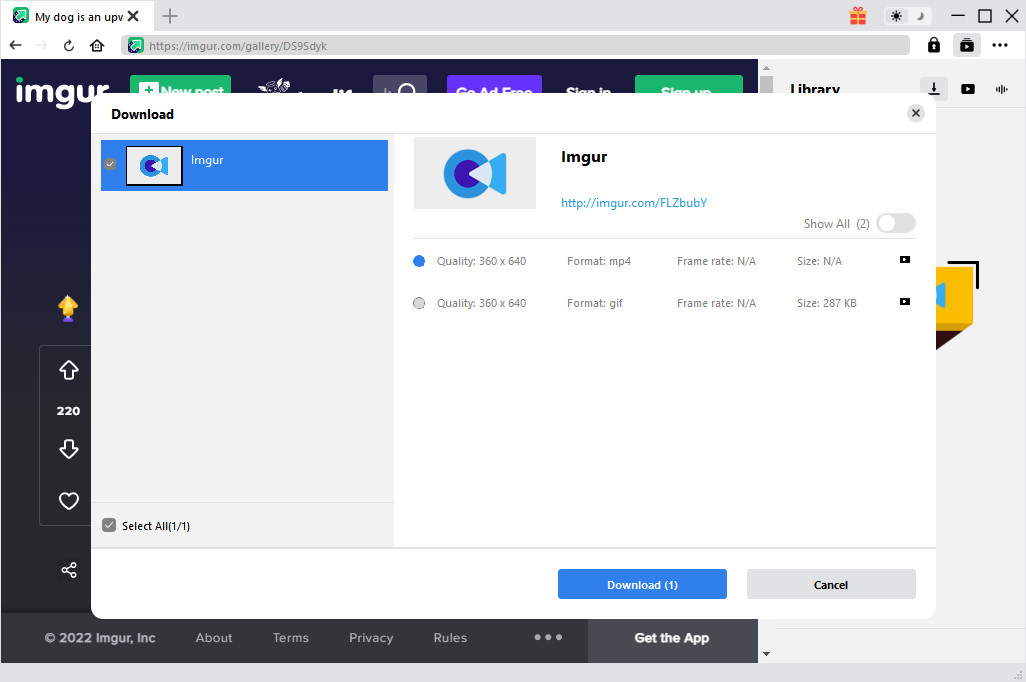Click the lock icon in the address bar
1026x682 pixels.
click(x=933, y=45)
